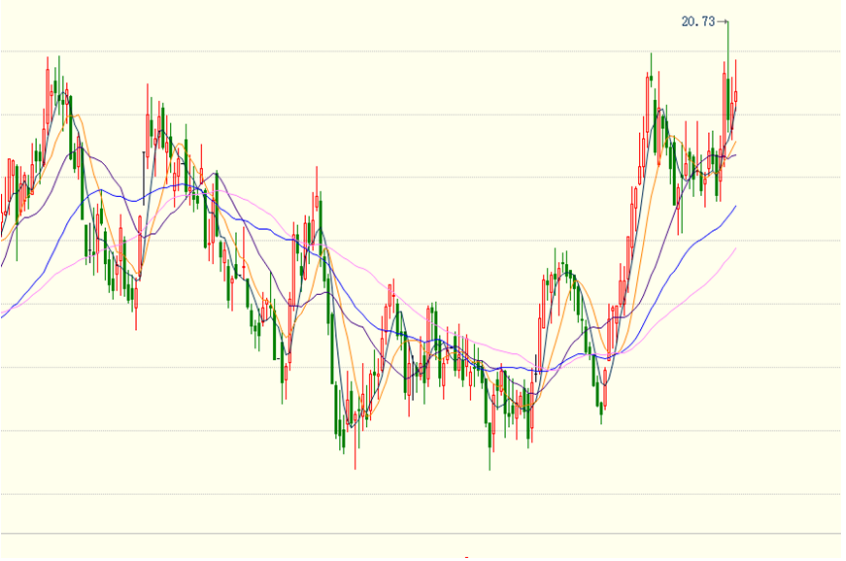This screenshot has width=846, height=561.
Task: Click the arrow beside the 20.73 label
Action: point(723,21)
